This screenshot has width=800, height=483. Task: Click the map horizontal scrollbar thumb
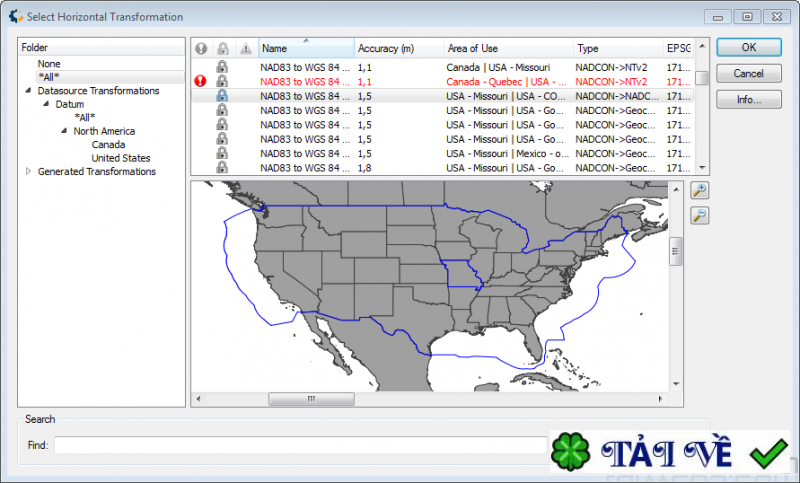click(311, 399)
